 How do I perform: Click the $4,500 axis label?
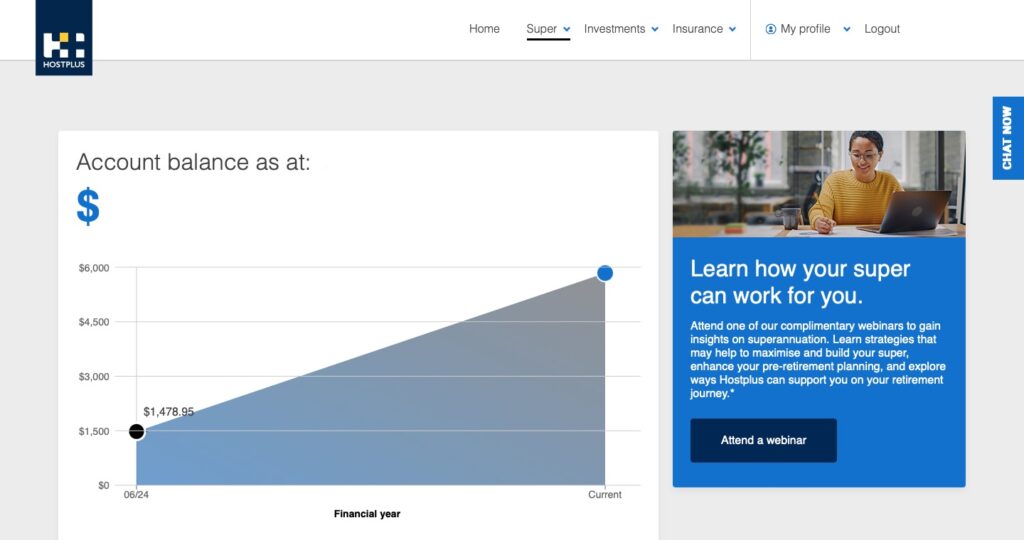coord(94,322)
